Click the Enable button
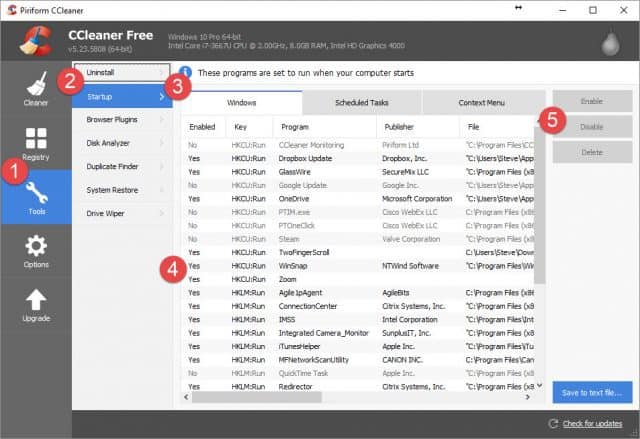The height and width of the screenshot is (439, 640). tap(592, 101)
